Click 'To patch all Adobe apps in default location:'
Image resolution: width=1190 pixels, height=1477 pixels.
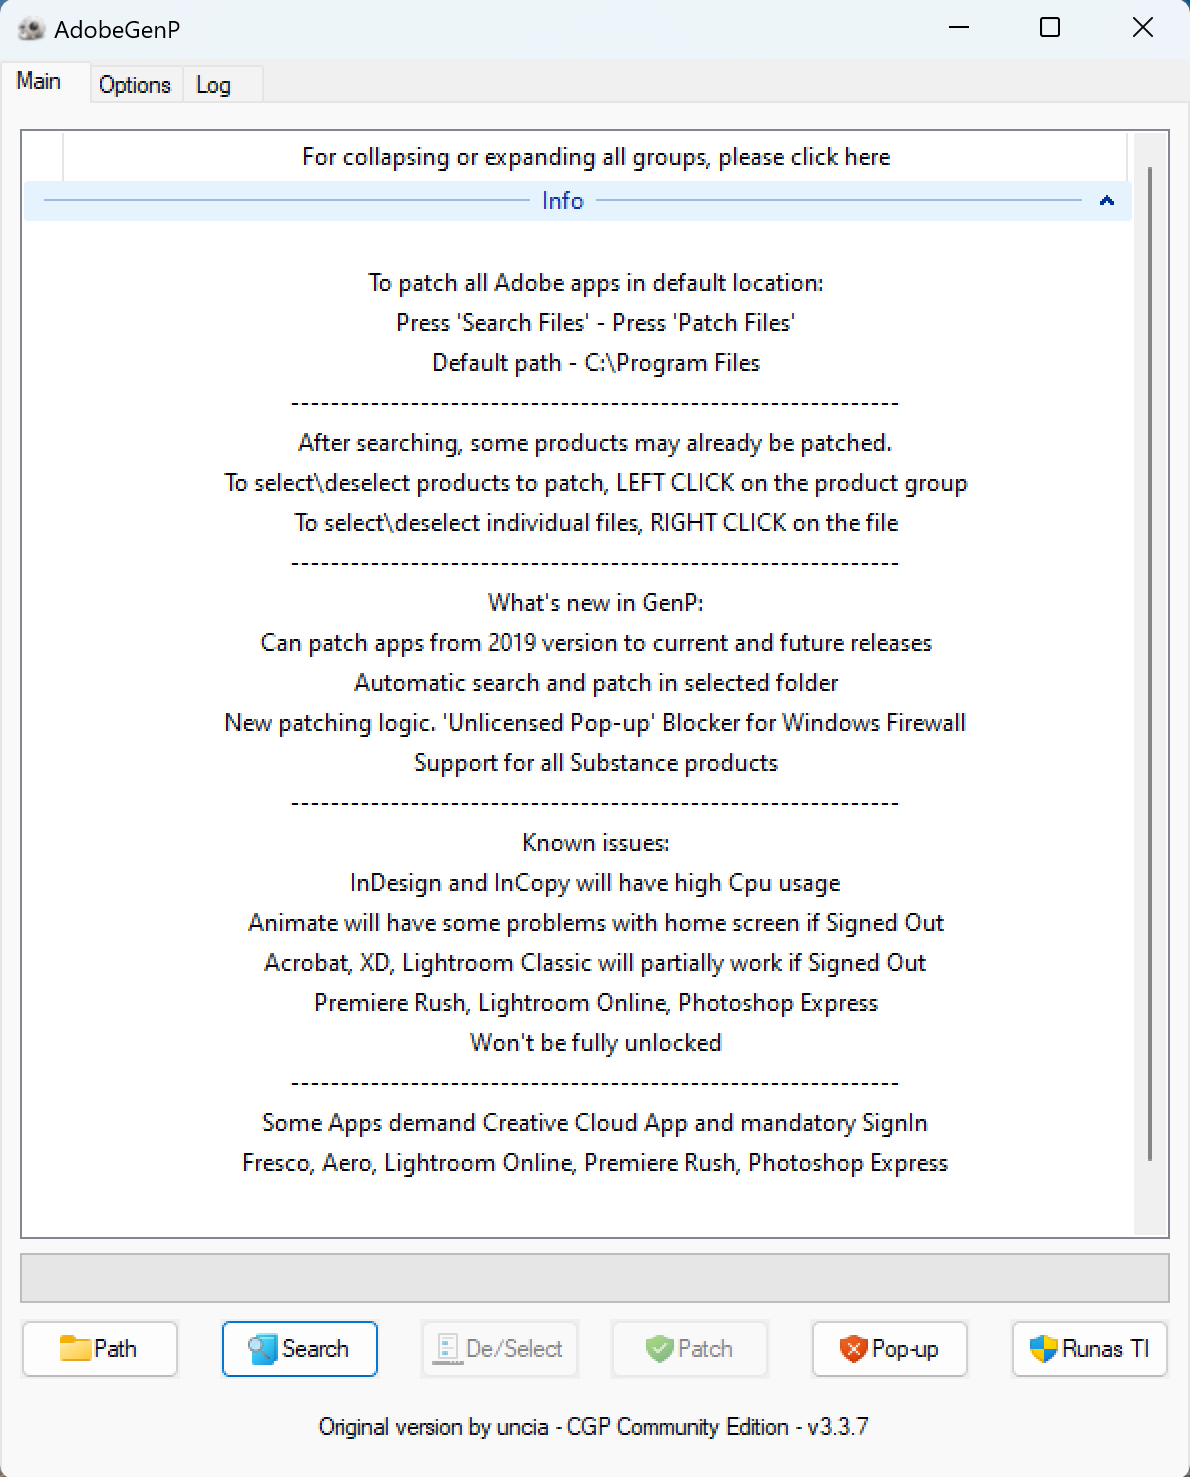[596, 283]
